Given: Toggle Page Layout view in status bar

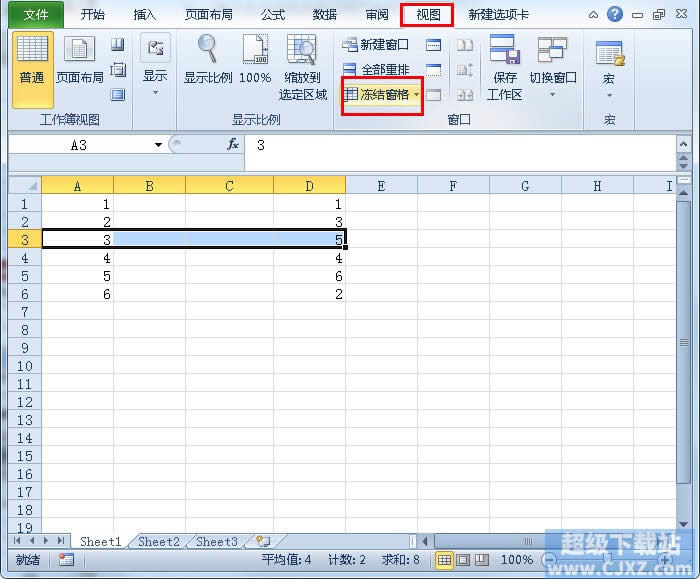Looking at the screenshot, I should 463,560.
